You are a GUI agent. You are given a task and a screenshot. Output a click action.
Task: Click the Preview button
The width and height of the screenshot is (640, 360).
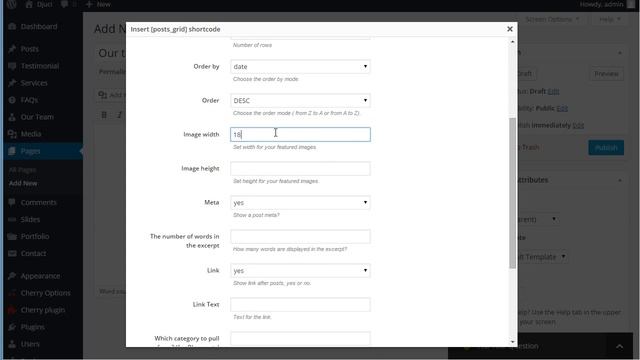point(606,74)
